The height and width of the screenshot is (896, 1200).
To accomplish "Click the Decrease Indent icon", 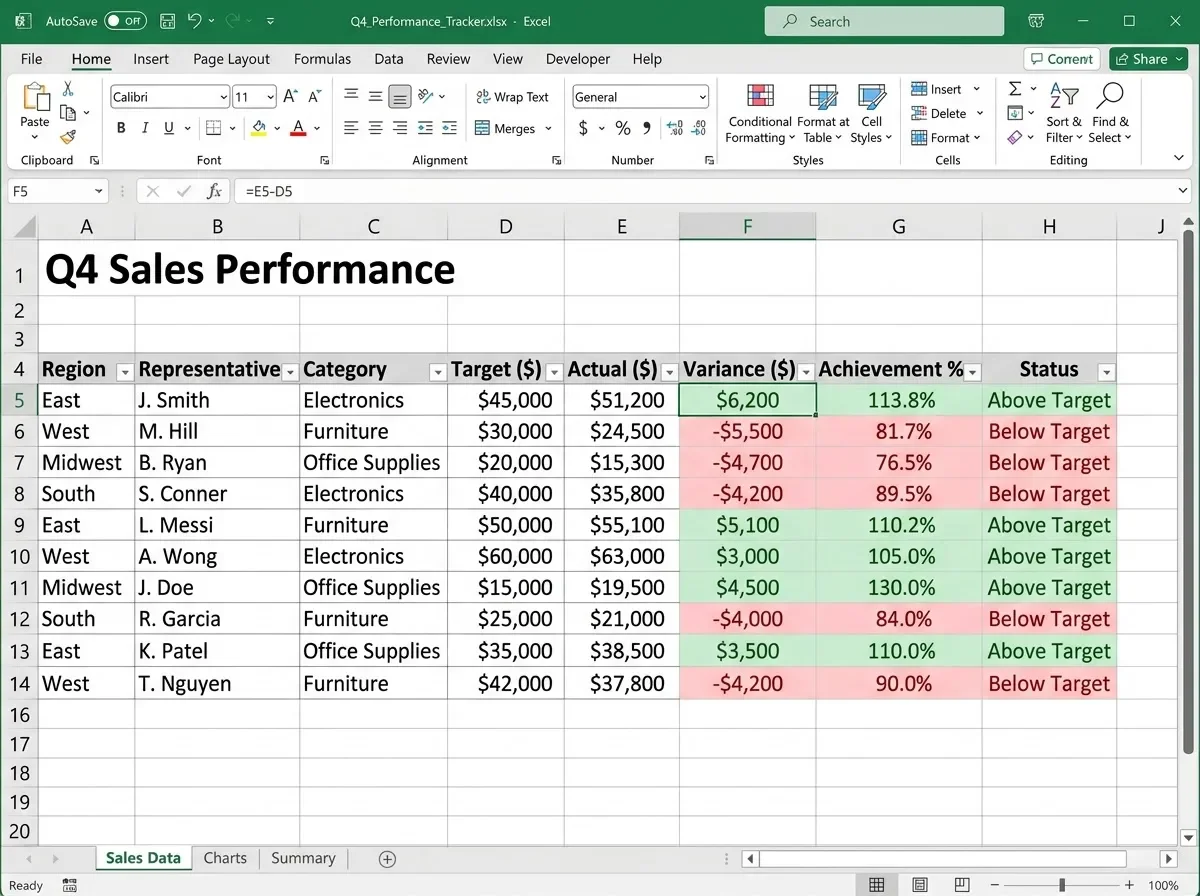I will (x=425, y=128).
